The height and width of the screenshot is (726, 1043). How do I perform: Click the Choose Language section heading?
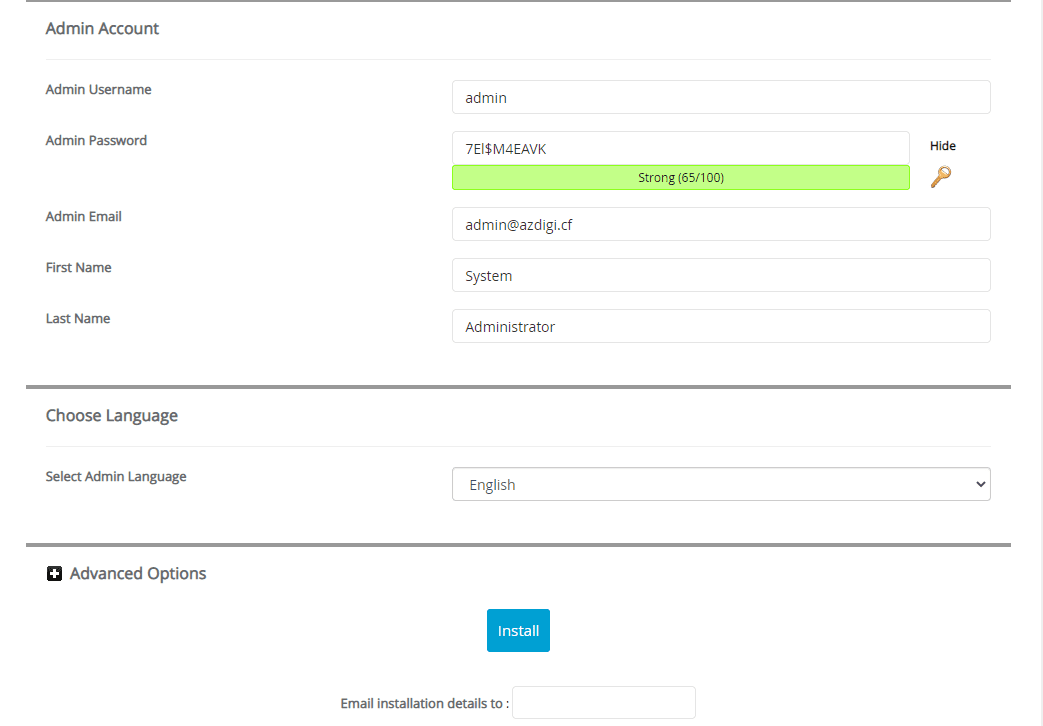(x=112, y=416)
